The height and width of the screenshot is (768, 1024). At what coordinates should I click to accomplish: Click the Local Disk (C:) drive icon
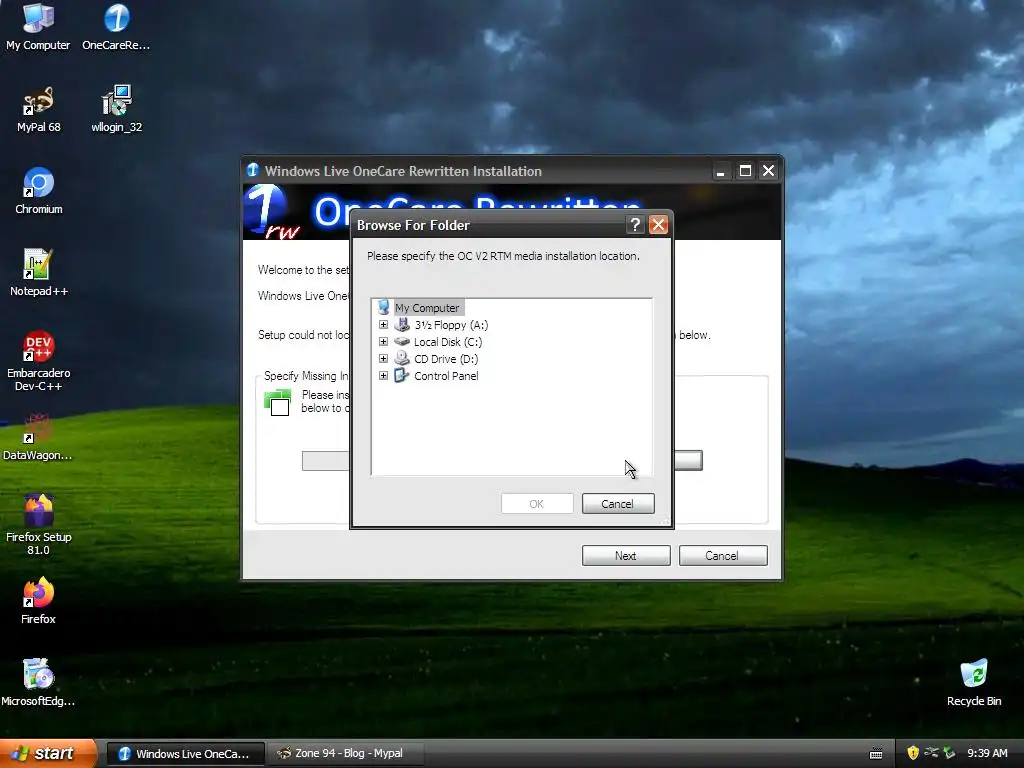402,342
